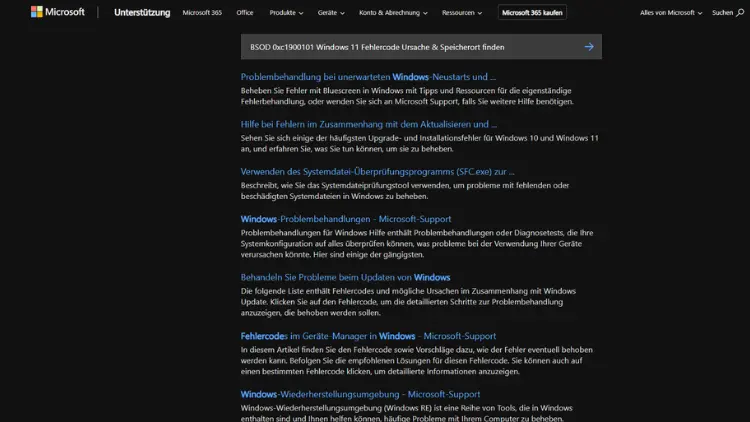This screenshot has height=422, width=750.
Task: Open Windows-Wiederherstellungsumgebung - Microsoft-Support result
Action: (360, 395)
